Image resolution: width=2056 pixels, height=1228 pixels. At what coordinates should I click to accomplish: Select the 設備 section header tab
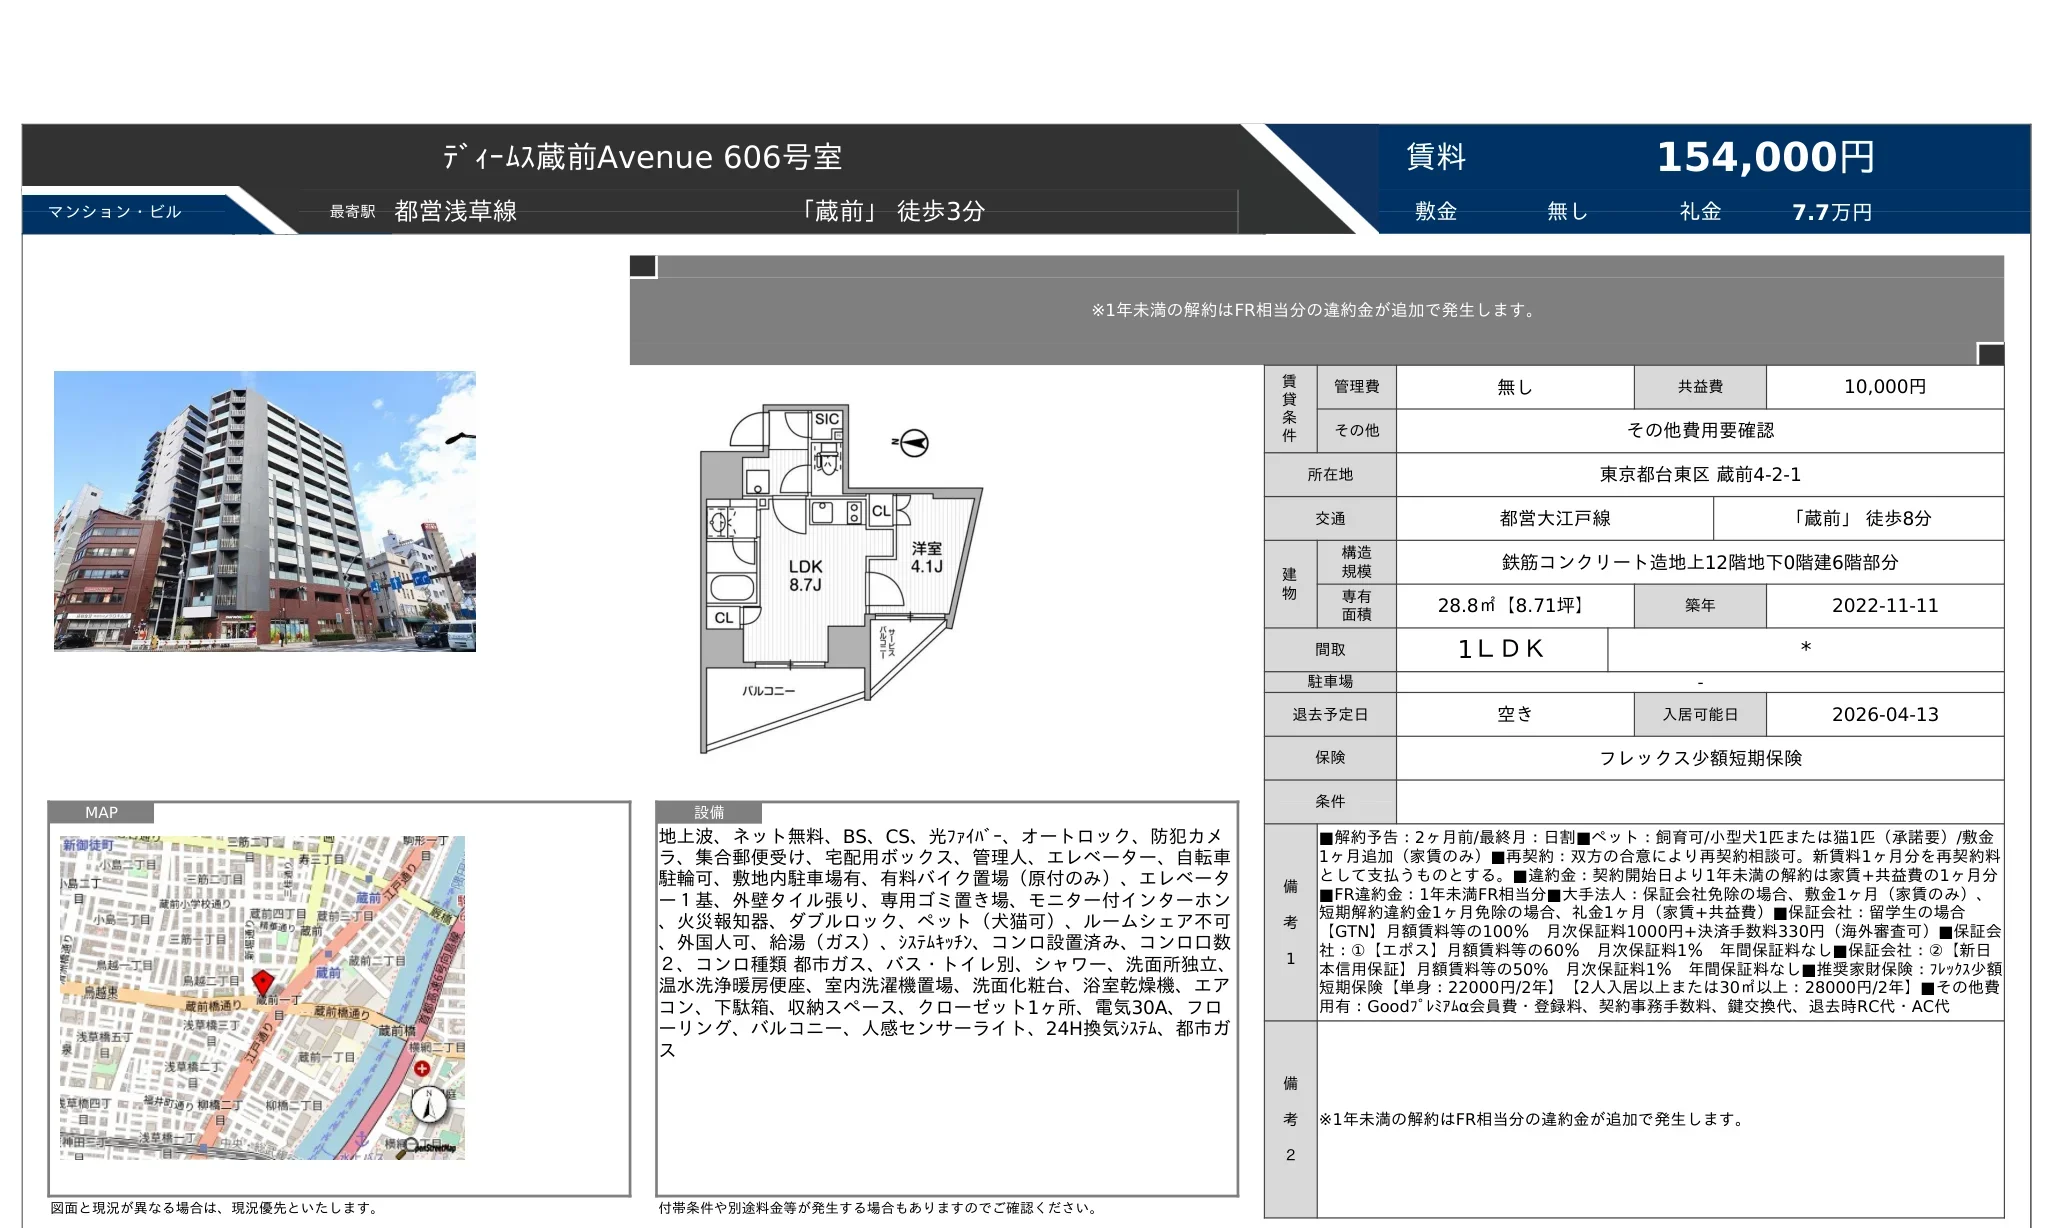709,812
